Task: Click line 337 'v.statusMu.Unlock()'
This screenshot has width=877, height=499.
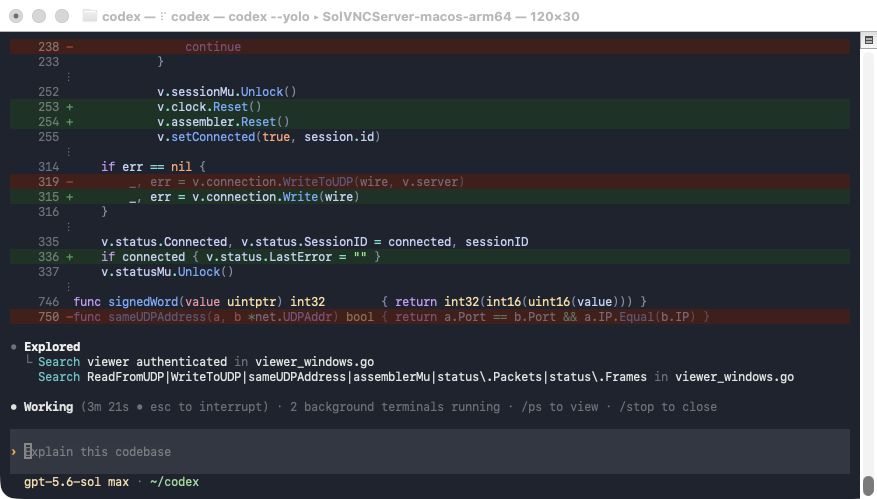Action: coord(430,272)
